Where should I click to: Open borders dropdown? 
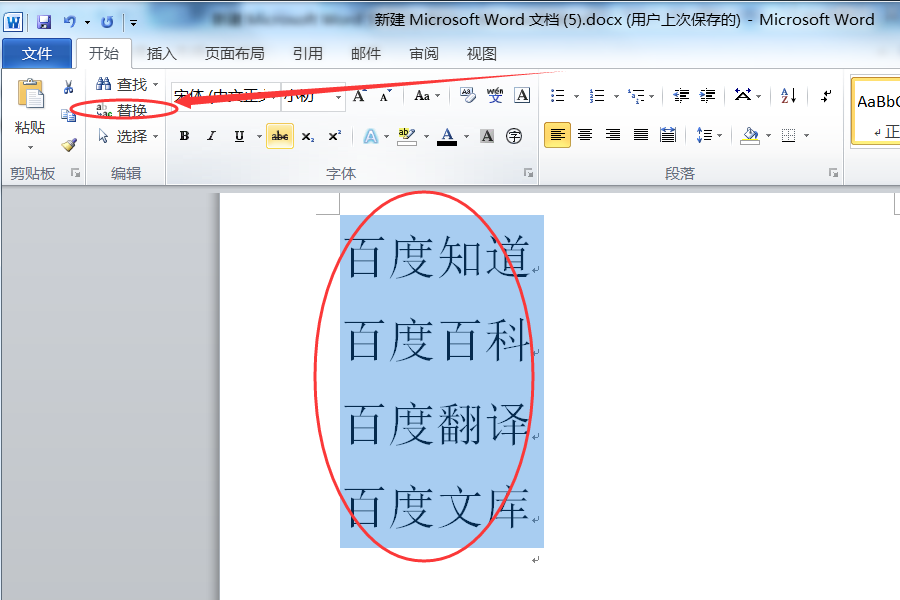click(x=805, y=136)
